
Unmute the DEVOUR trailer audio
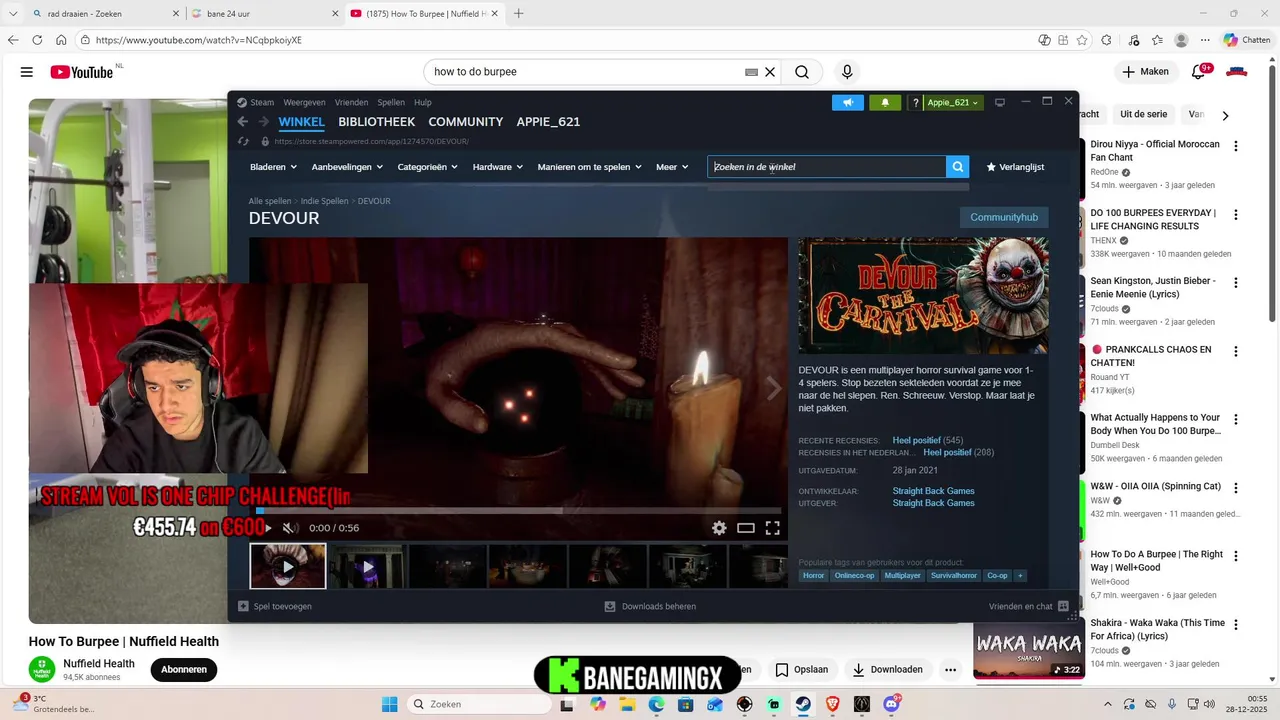pyautogui.click(x=289, y=528)
